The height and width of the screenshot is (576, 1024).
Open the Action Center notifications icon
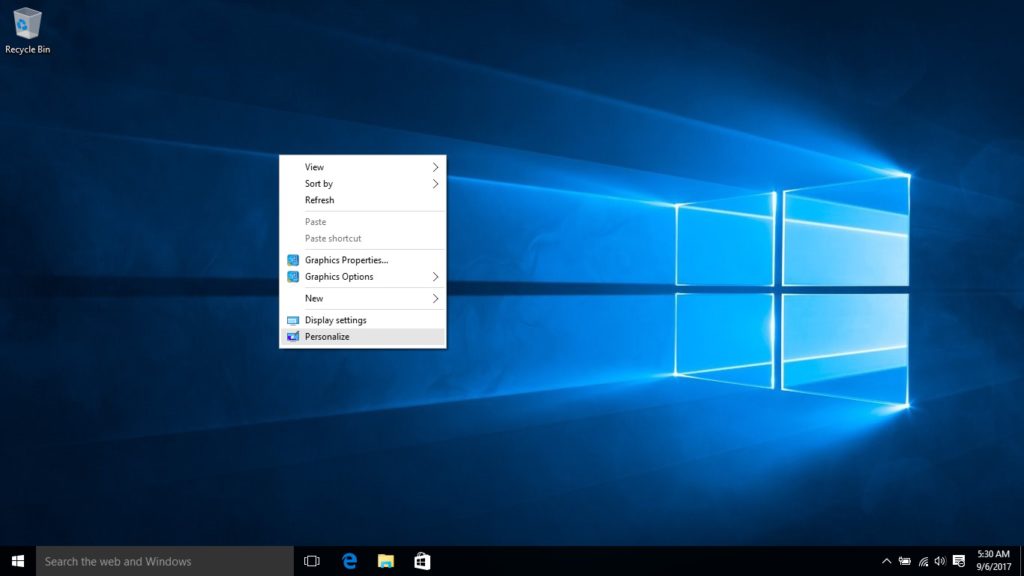tap(959, 561)
